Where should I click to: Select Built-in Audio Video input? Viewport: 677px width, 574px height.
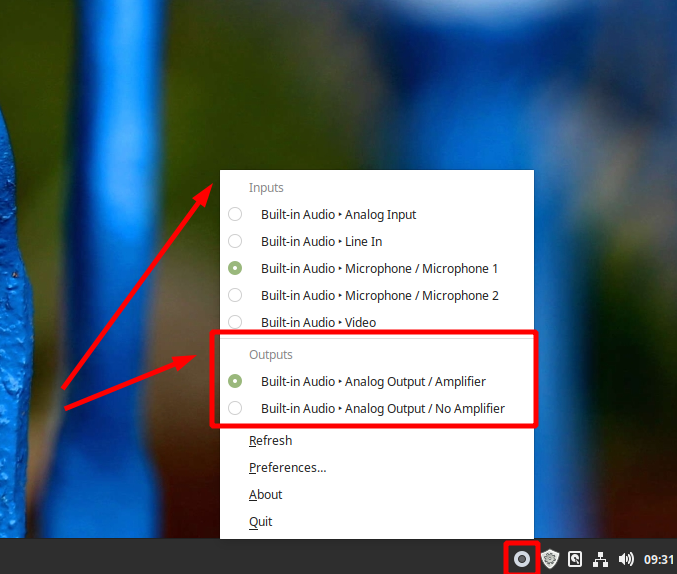(376, 322)
